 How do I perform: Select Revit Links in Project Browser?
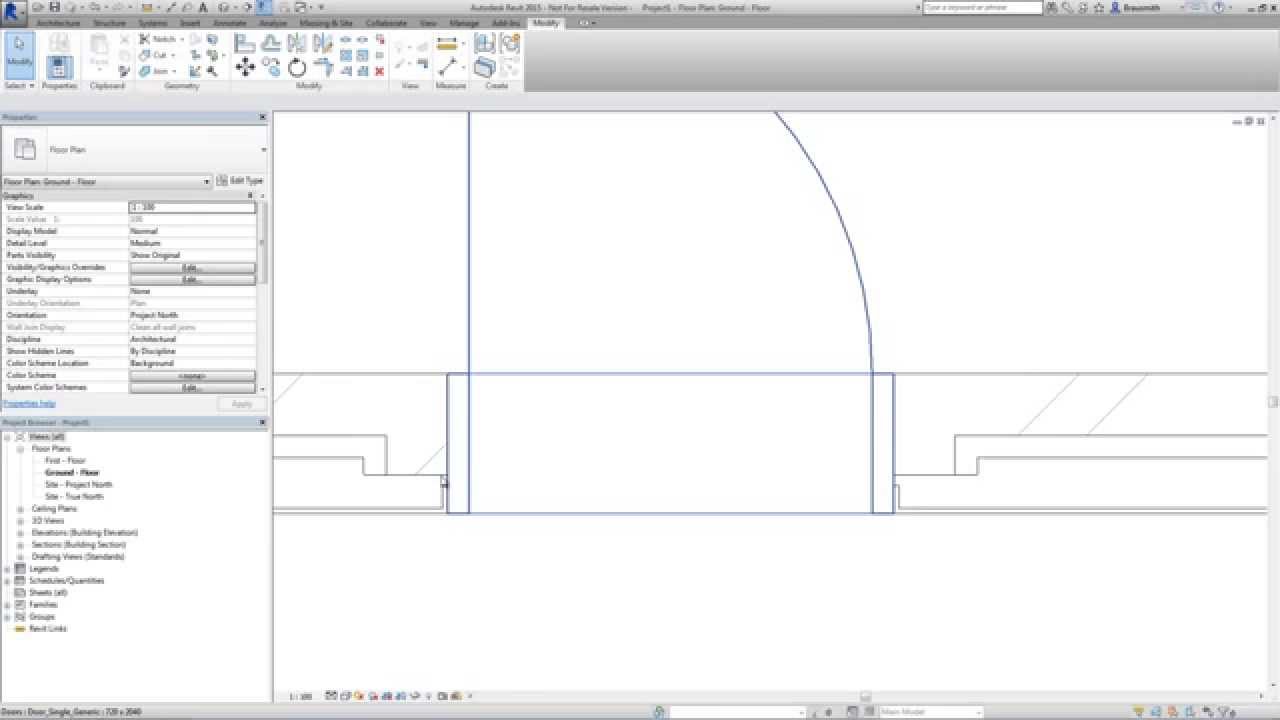(48, 629)
